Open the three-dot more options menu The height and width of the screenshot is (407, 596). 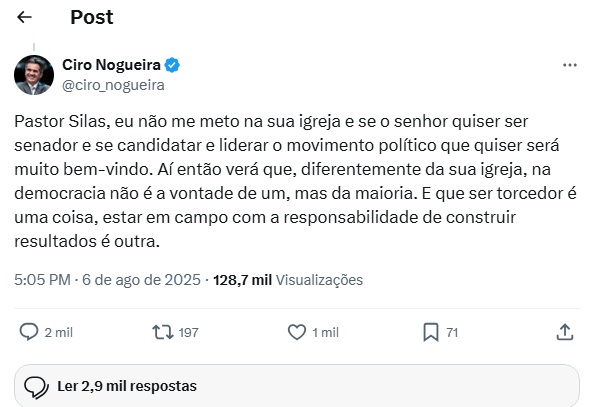coord(569,65)
